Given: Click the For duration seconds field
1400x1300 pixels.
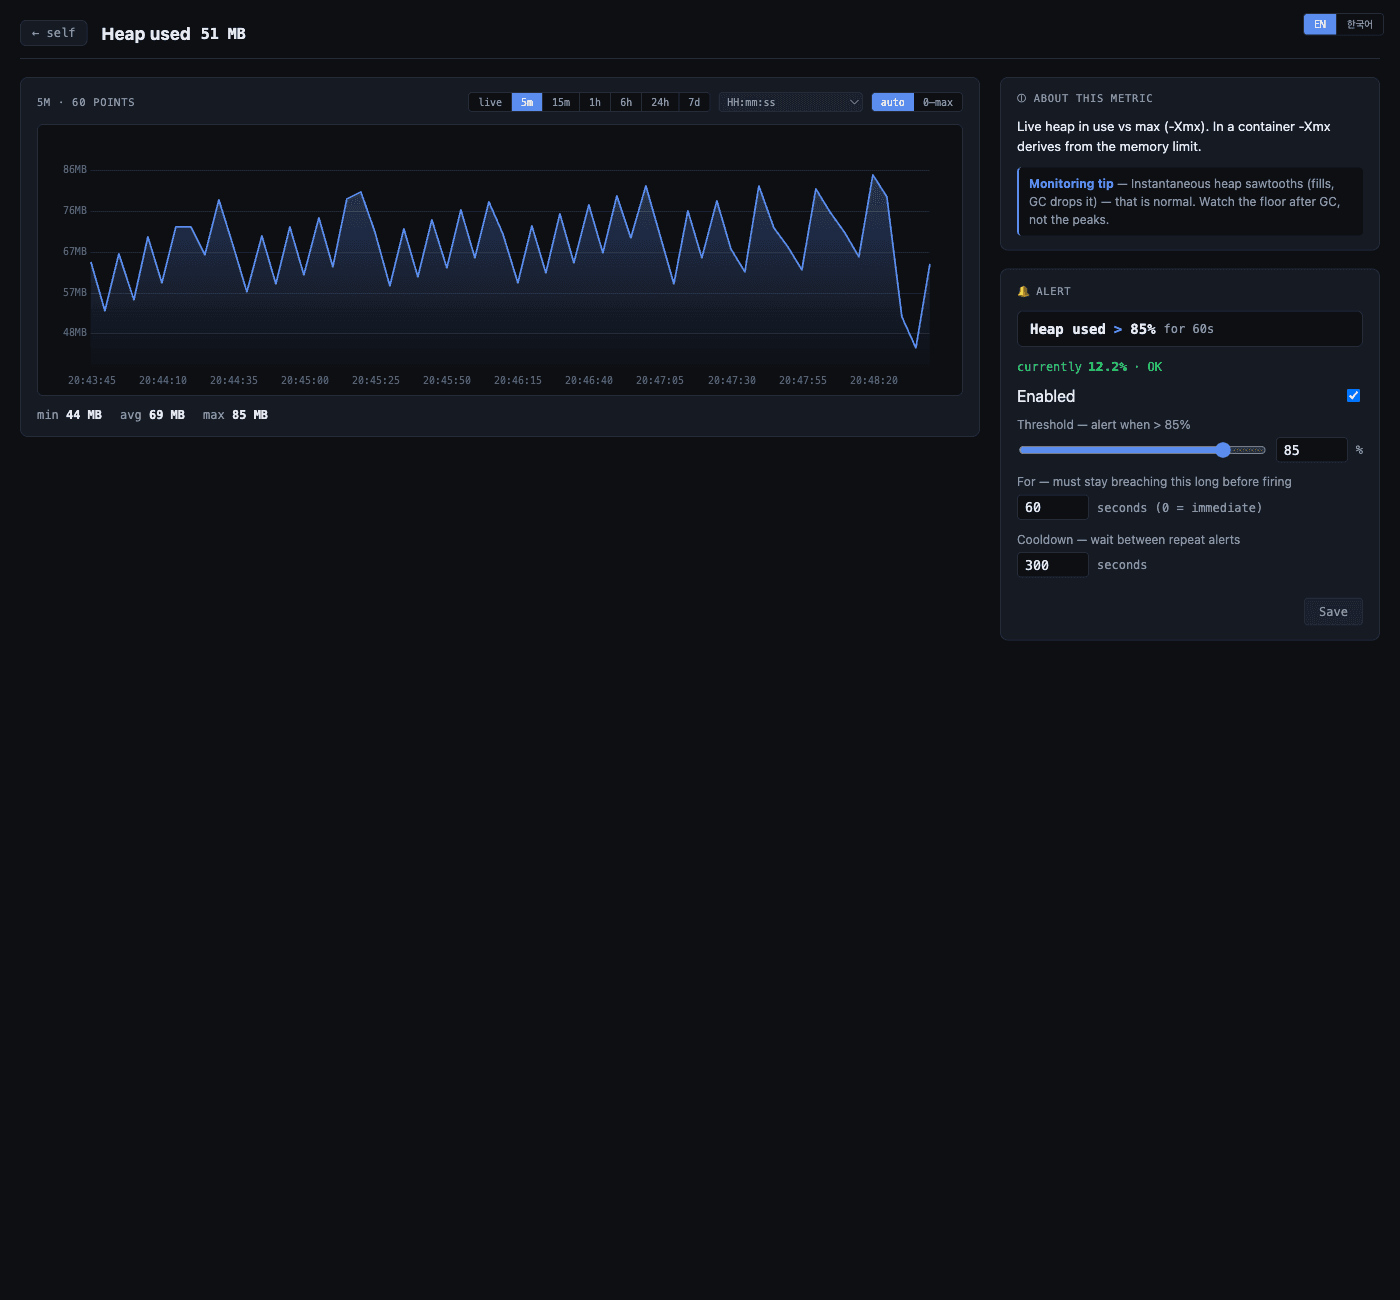Looking at the screenshot, I should point(1052,507).
